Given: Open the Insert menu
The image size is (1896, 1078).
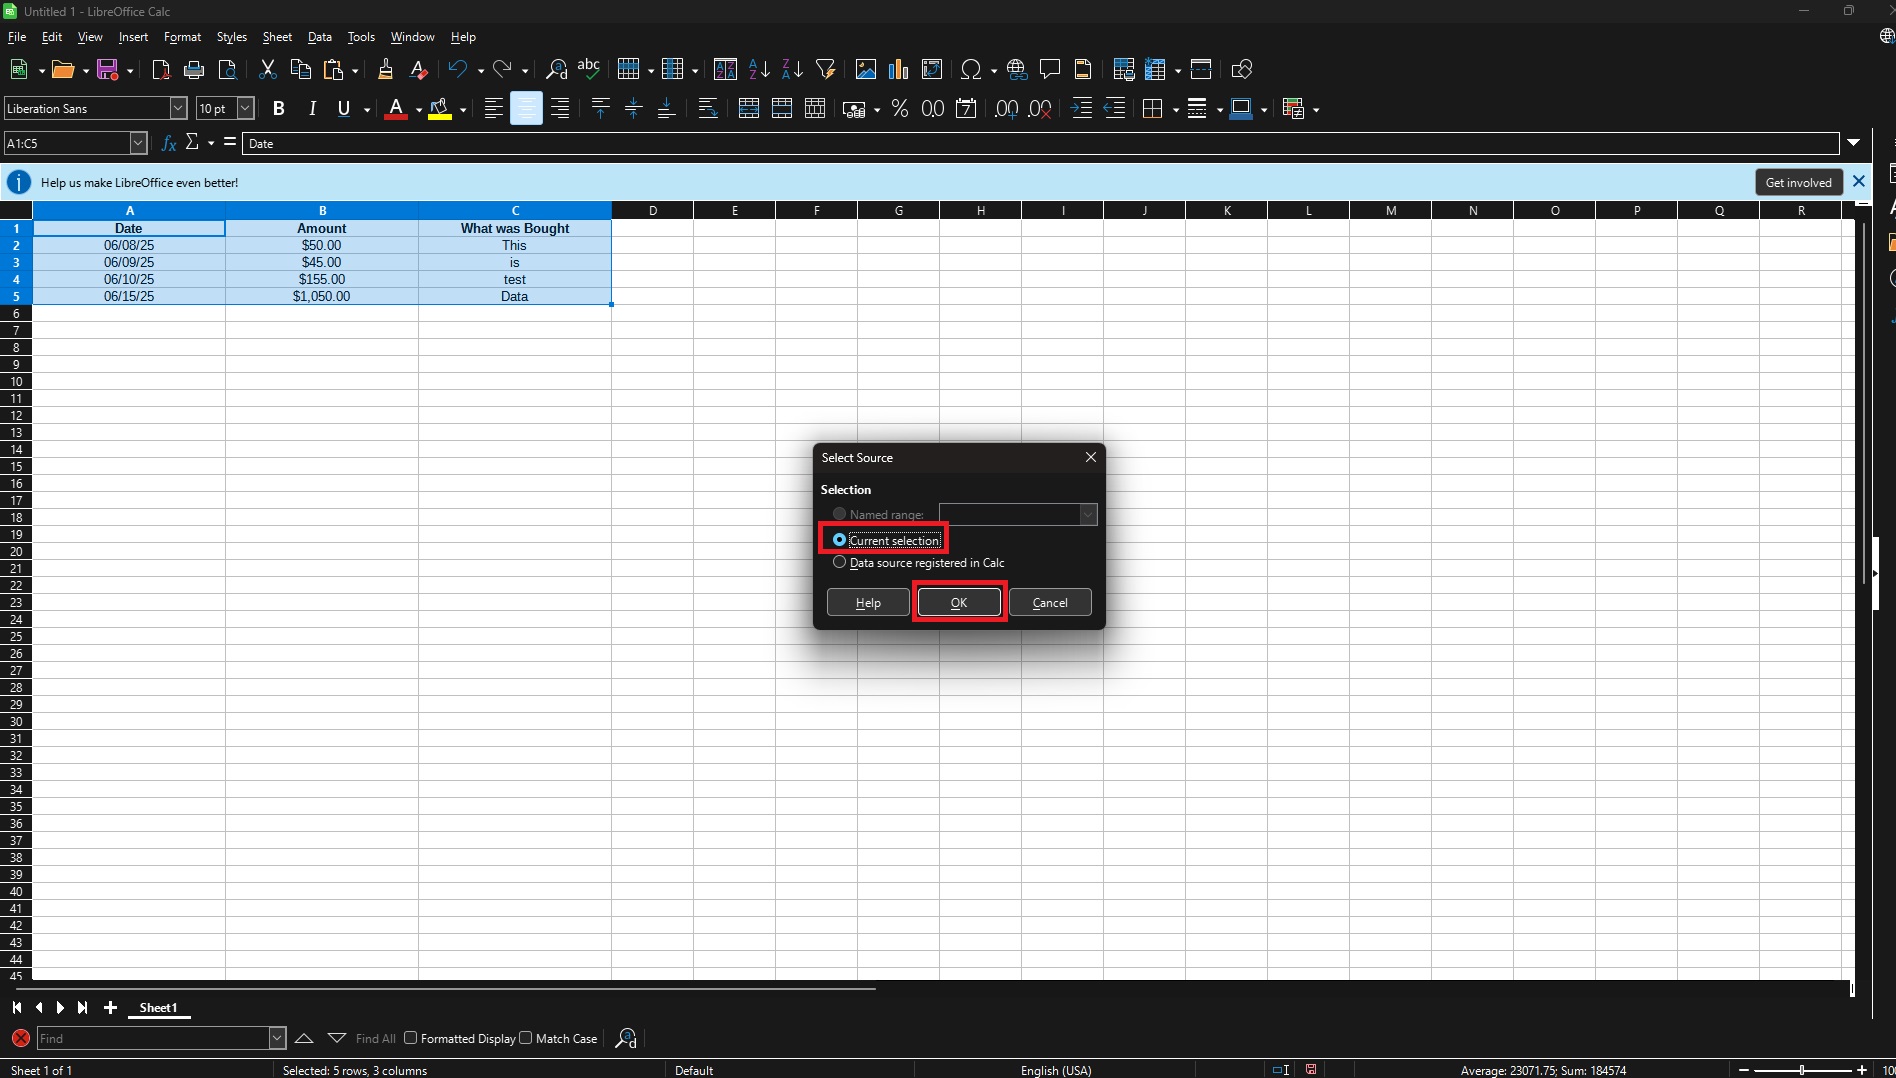Looking at the screenshot, I should tap(133, 37).
